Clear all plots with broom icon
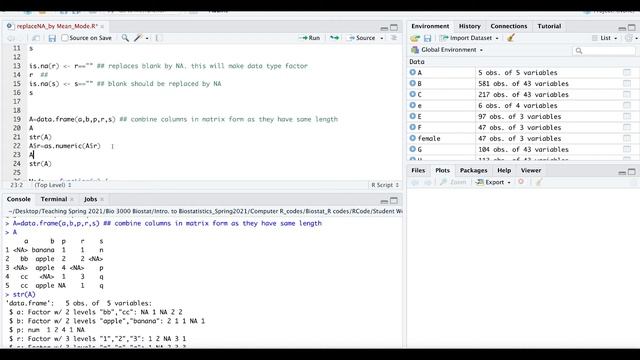Screen dimensions: 640x360 tap(539, 182)
